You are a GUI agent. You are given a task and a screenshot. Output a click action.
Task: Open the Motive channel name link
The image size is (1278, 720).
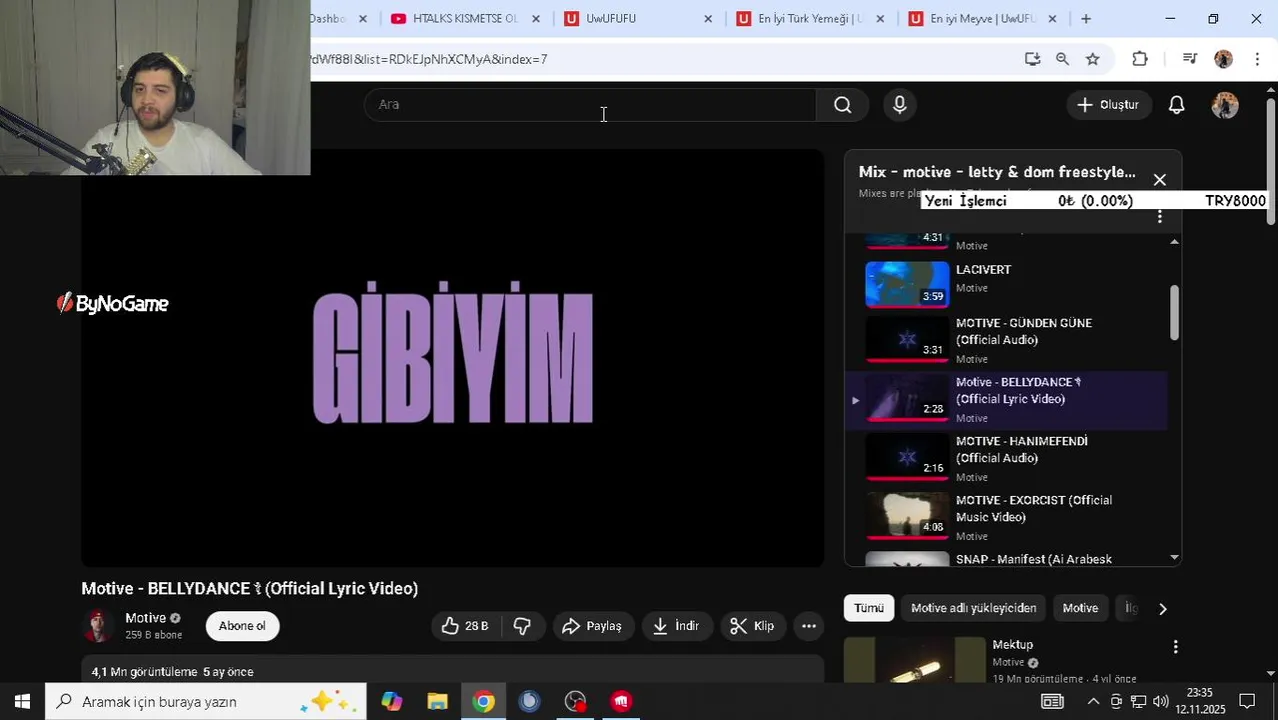click(145, 618)
